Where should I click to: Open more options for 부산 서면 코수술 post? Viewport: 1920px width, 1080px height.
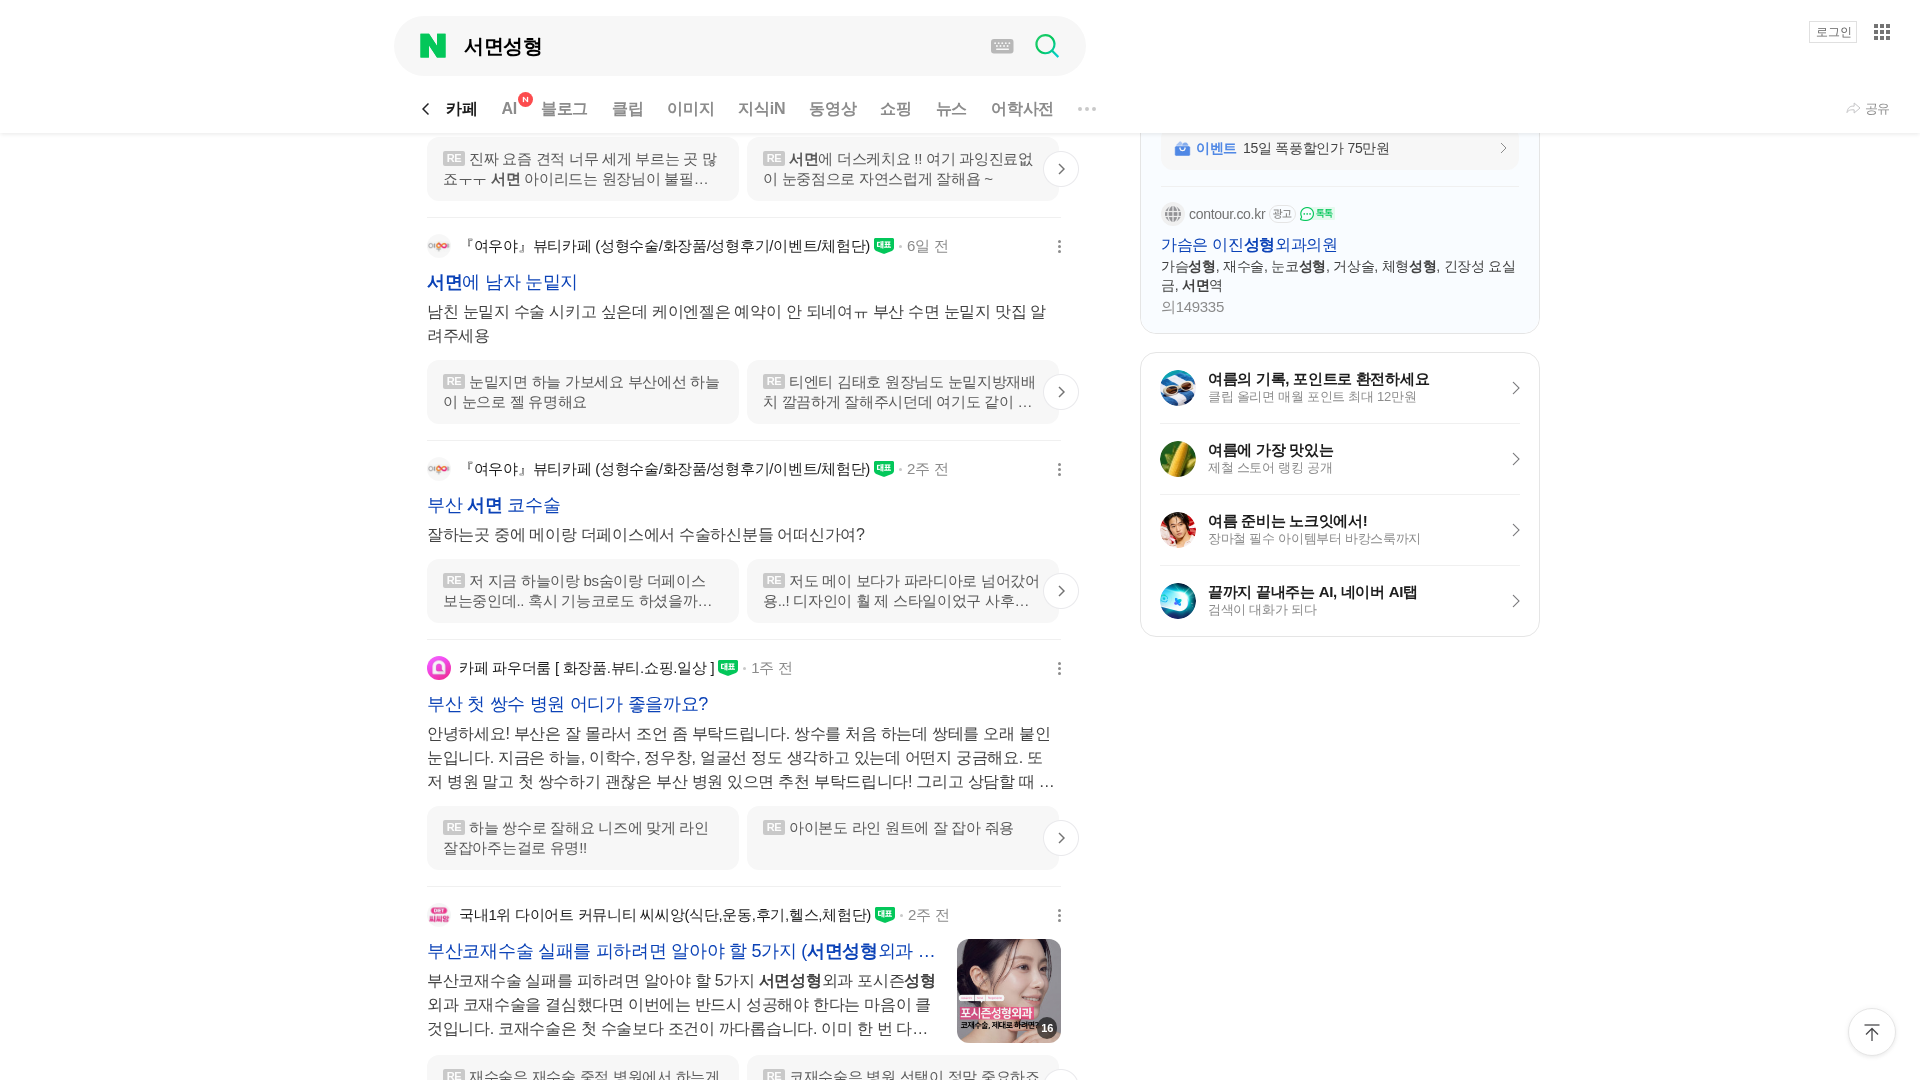point(1059,469)
